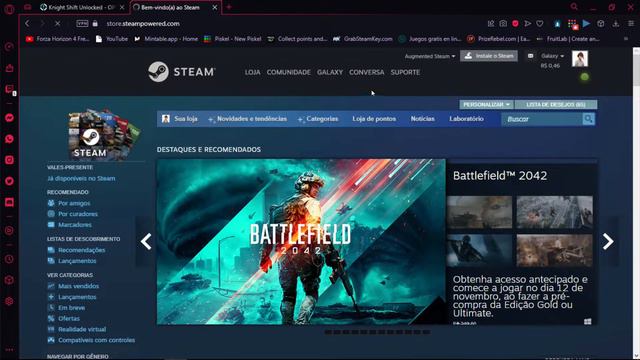Open the Player icon in the sidebar
This screenshot has width=640, height=360.
(x=9, y=231)
